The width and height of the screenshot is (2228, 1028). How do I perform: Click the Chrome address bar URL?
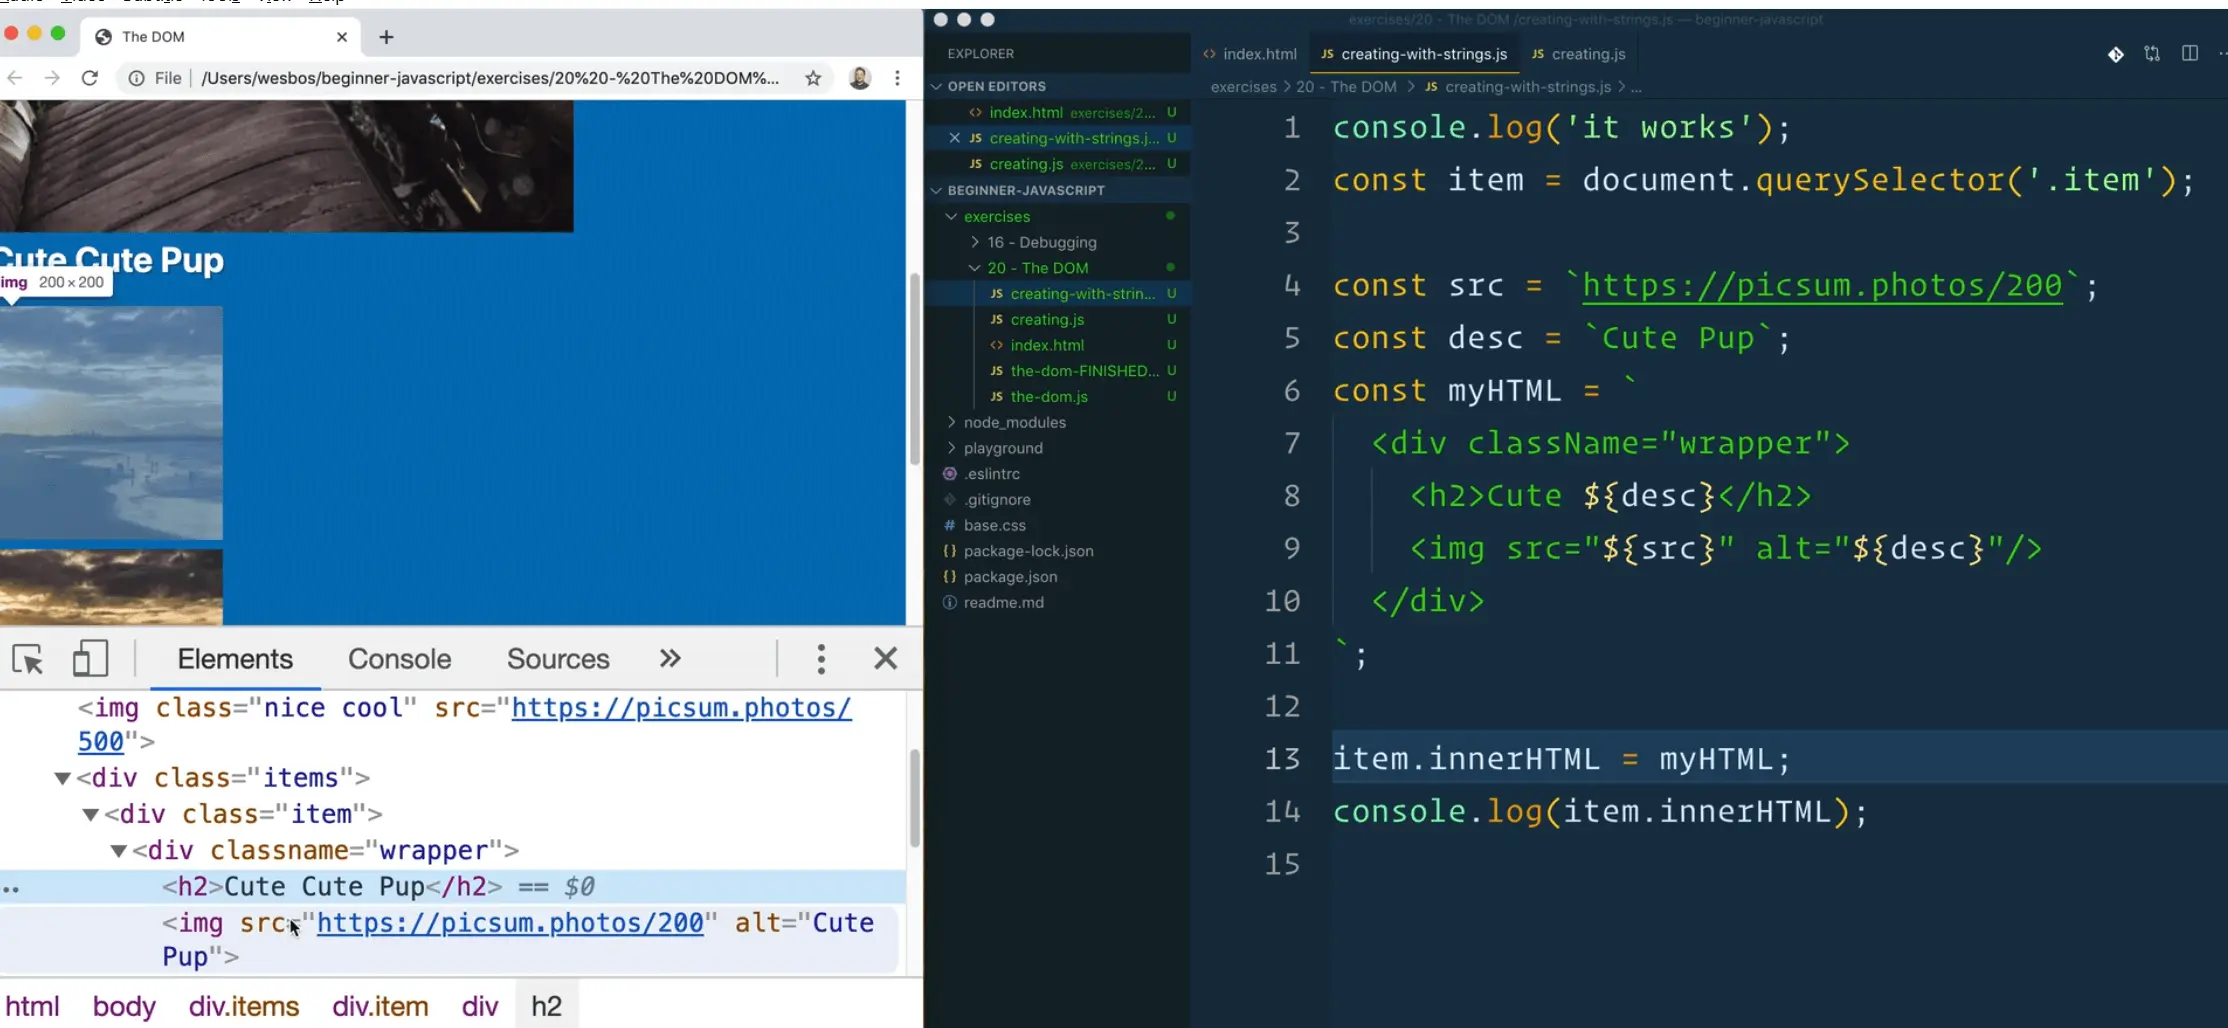[490, 78]
